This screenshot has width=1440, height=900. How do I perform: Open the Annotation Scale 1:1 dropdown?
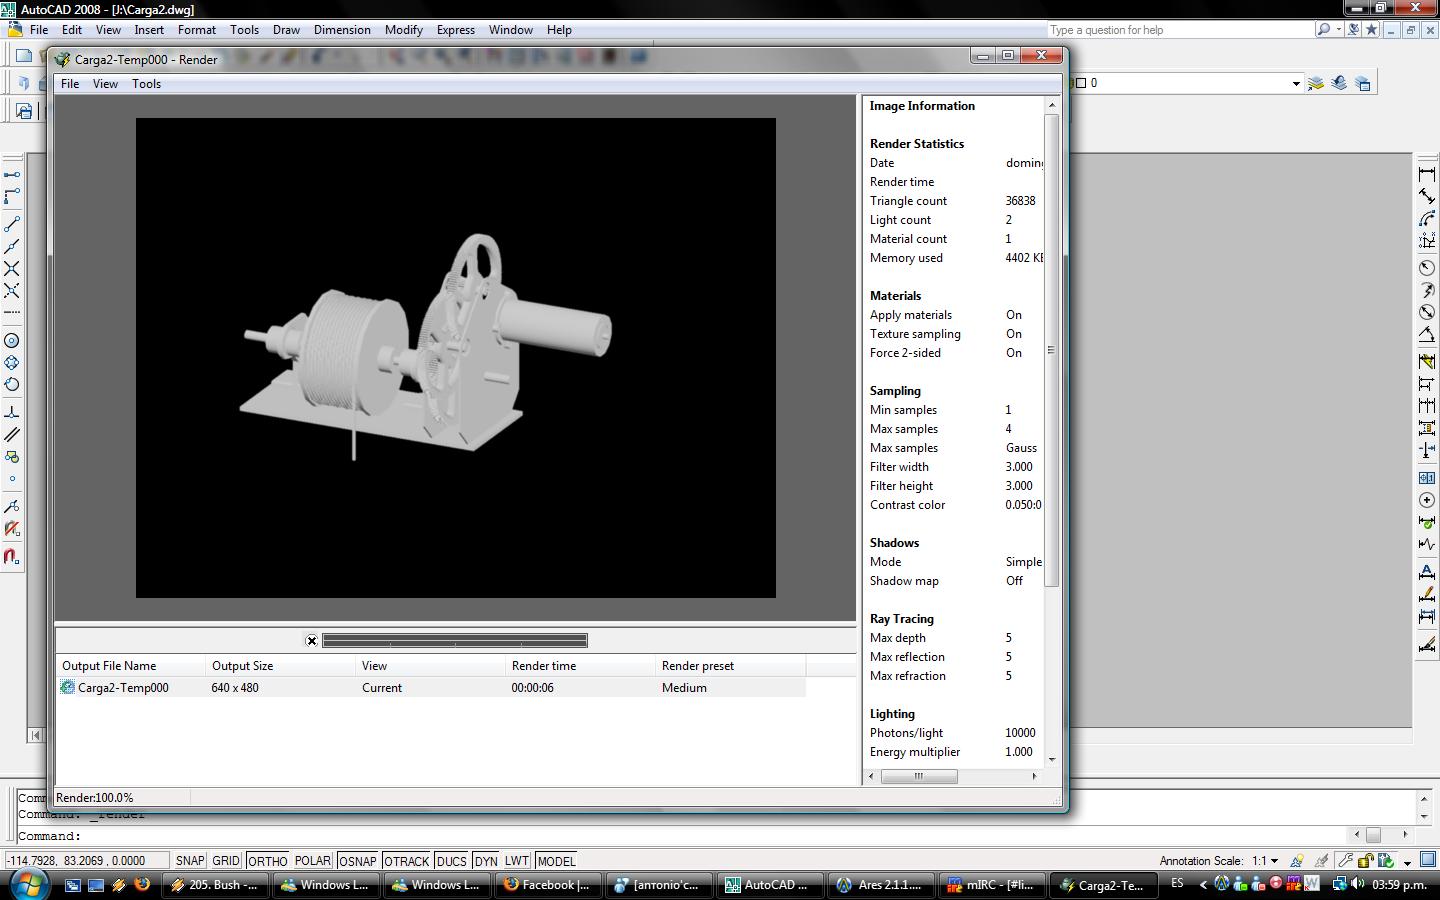click(x=1266, y=861)
